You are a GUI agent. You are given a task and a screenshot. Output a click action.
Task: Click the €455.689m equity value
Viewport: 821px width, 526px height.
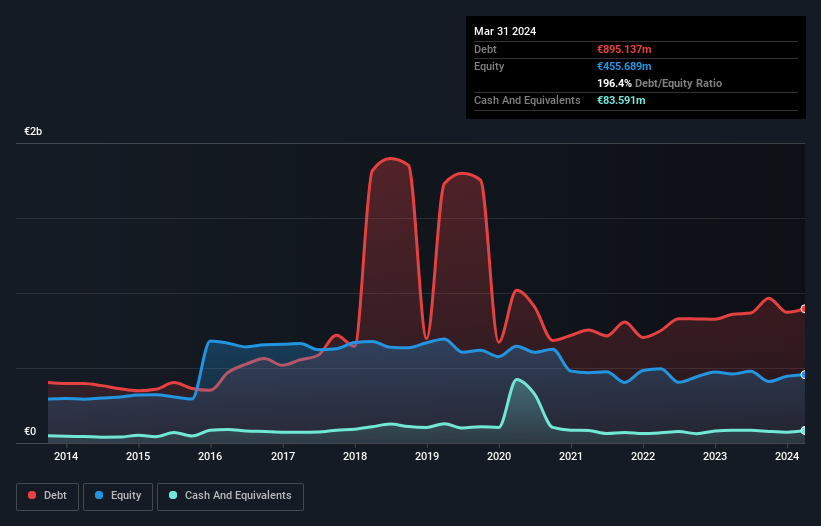point(624,66)
